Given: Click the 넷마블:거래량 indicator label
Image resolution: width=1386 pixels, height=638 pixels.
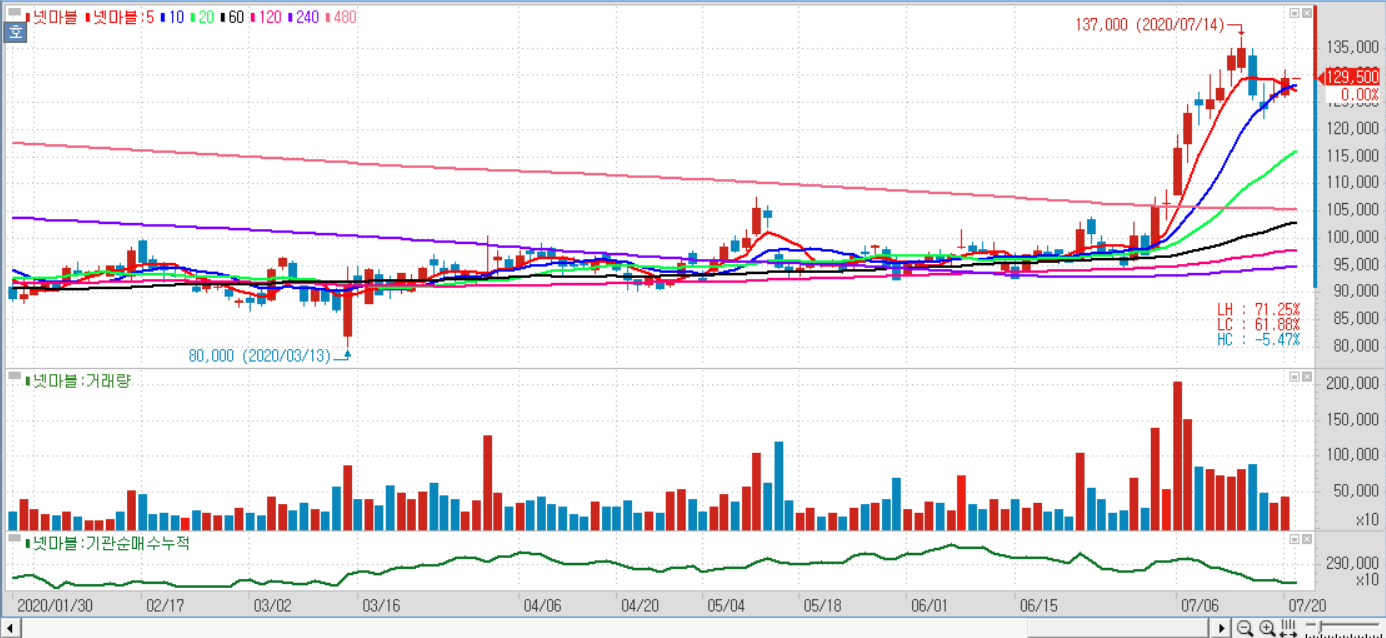Looking at the screenshot, I should [x=78, y=381].
